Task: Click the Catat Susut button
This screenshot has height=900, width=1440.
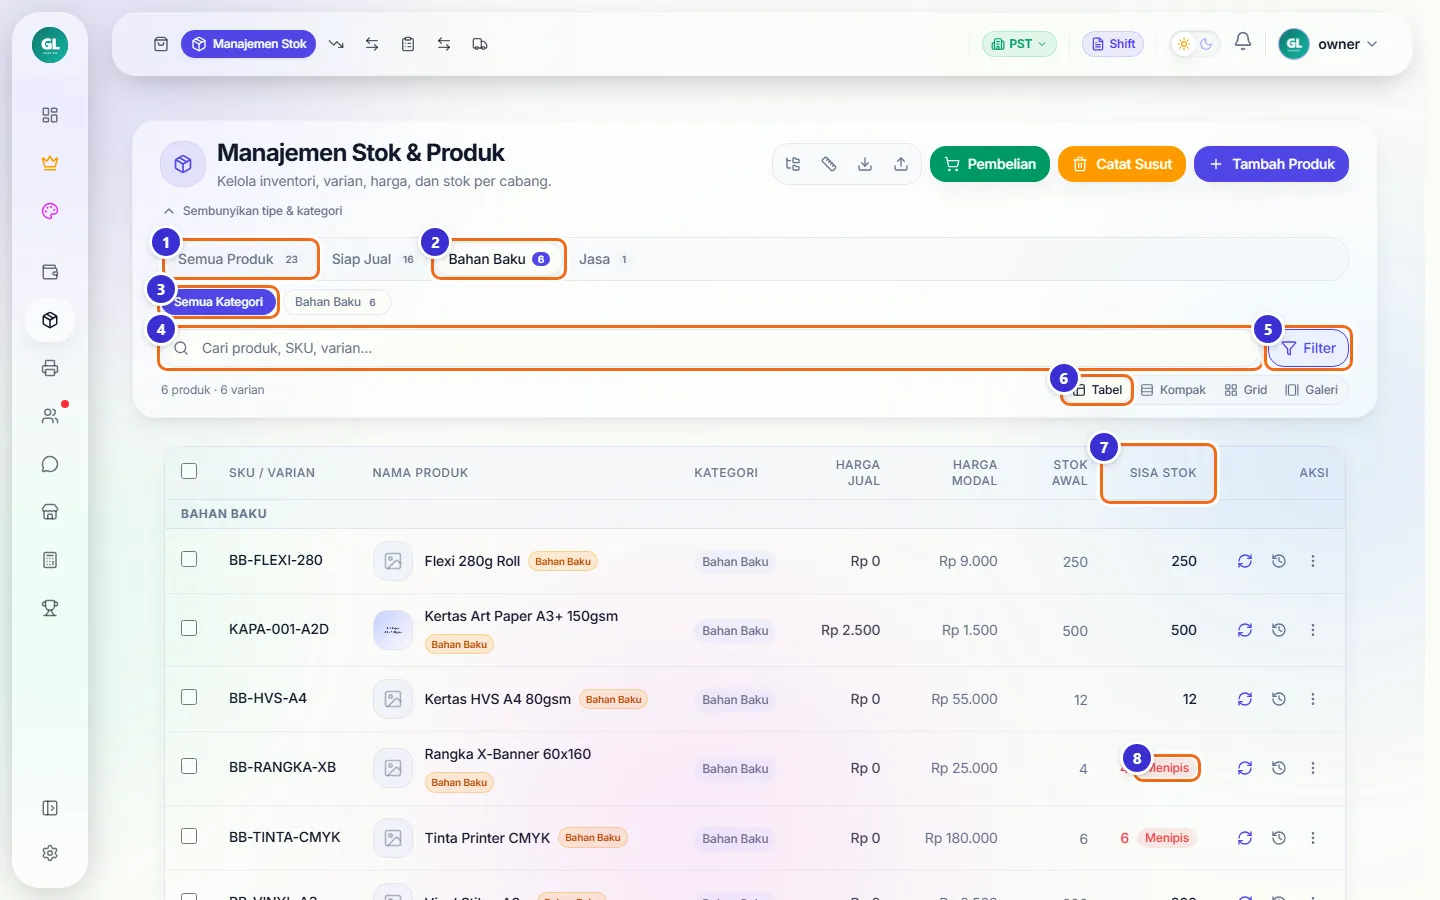Action: coord(1122,164)
